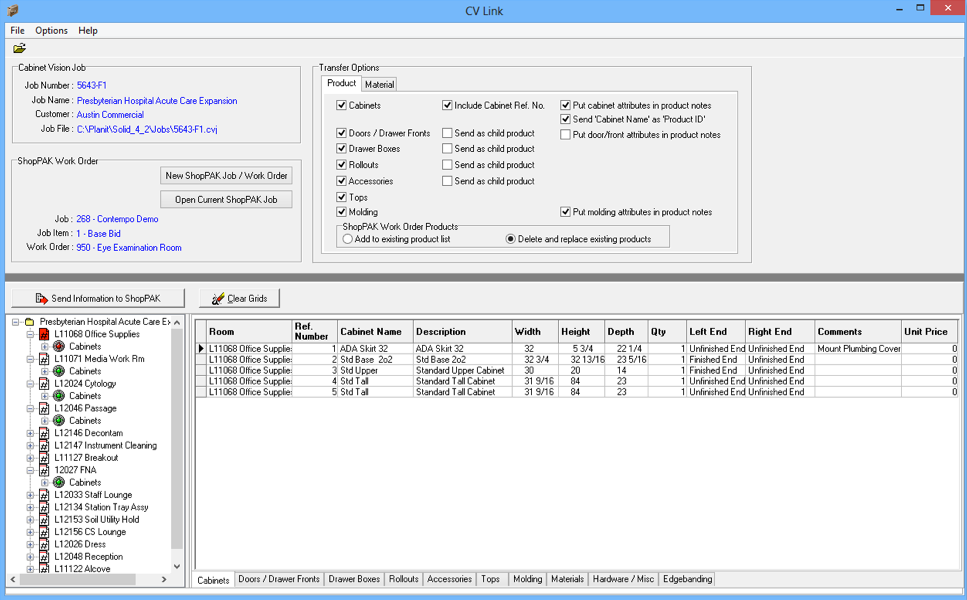Expand the L11127 Breakout tree node
967x600 pixels.
31,458
